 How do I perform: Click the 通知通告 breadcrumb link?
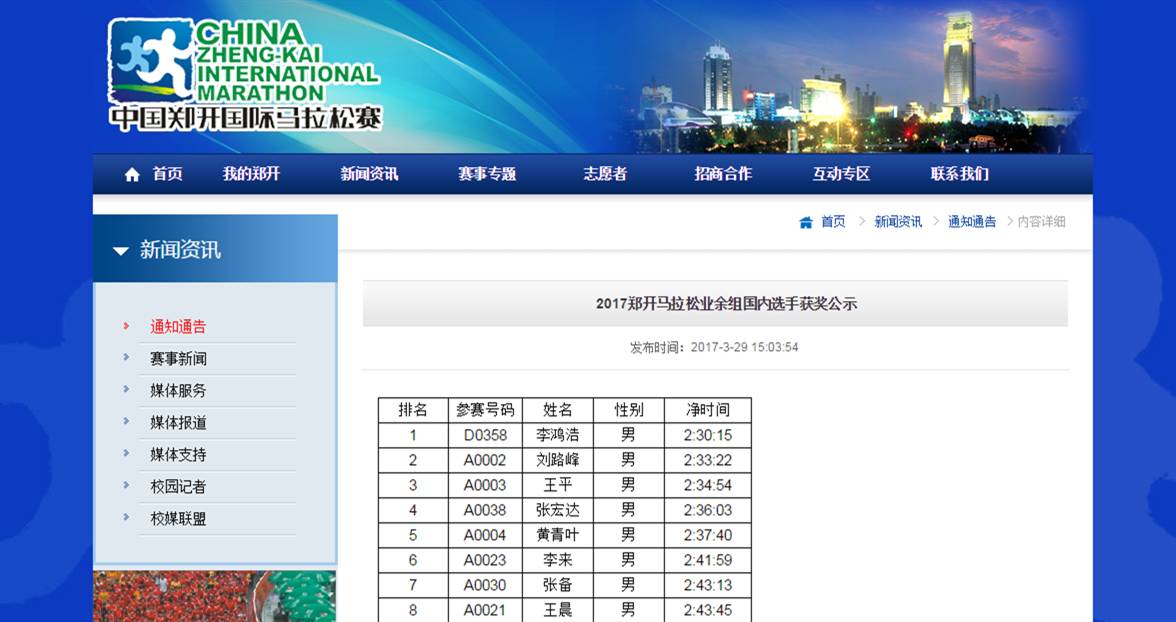[x=972, y=222]
